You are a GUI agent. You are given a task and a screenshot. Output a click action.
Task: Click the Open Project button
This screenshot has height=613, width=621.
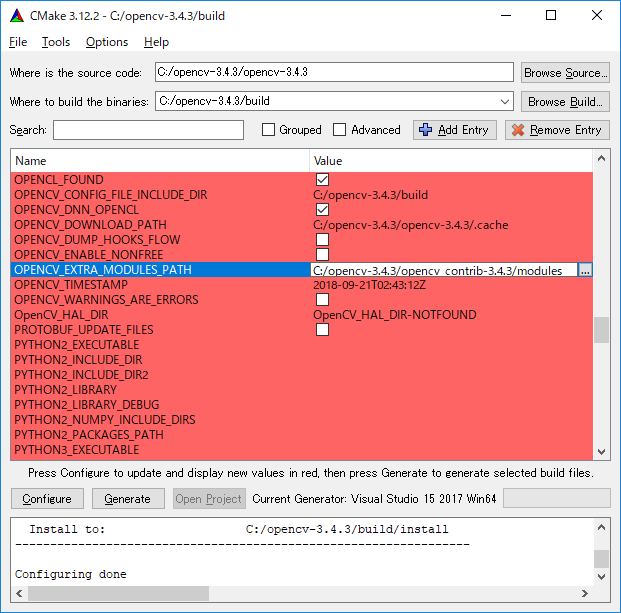[209, 499]
